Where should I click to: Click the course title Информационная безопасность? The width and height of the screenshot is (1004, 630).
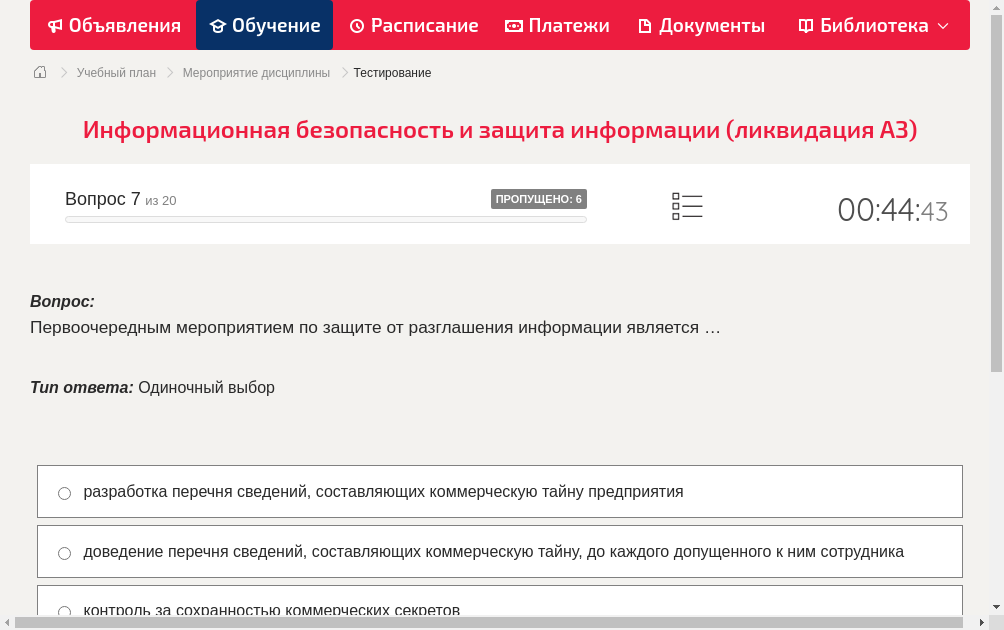(500, 130)
